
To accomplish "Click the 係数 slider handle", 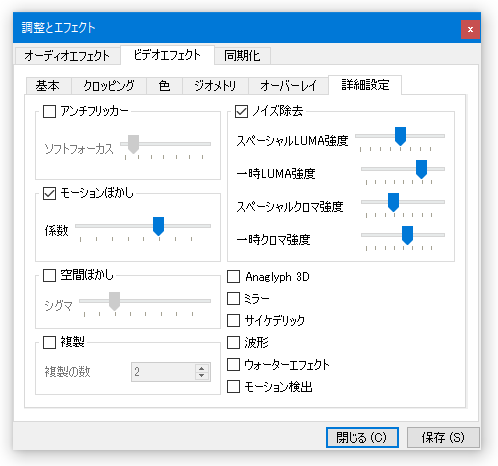I will 158,226.
